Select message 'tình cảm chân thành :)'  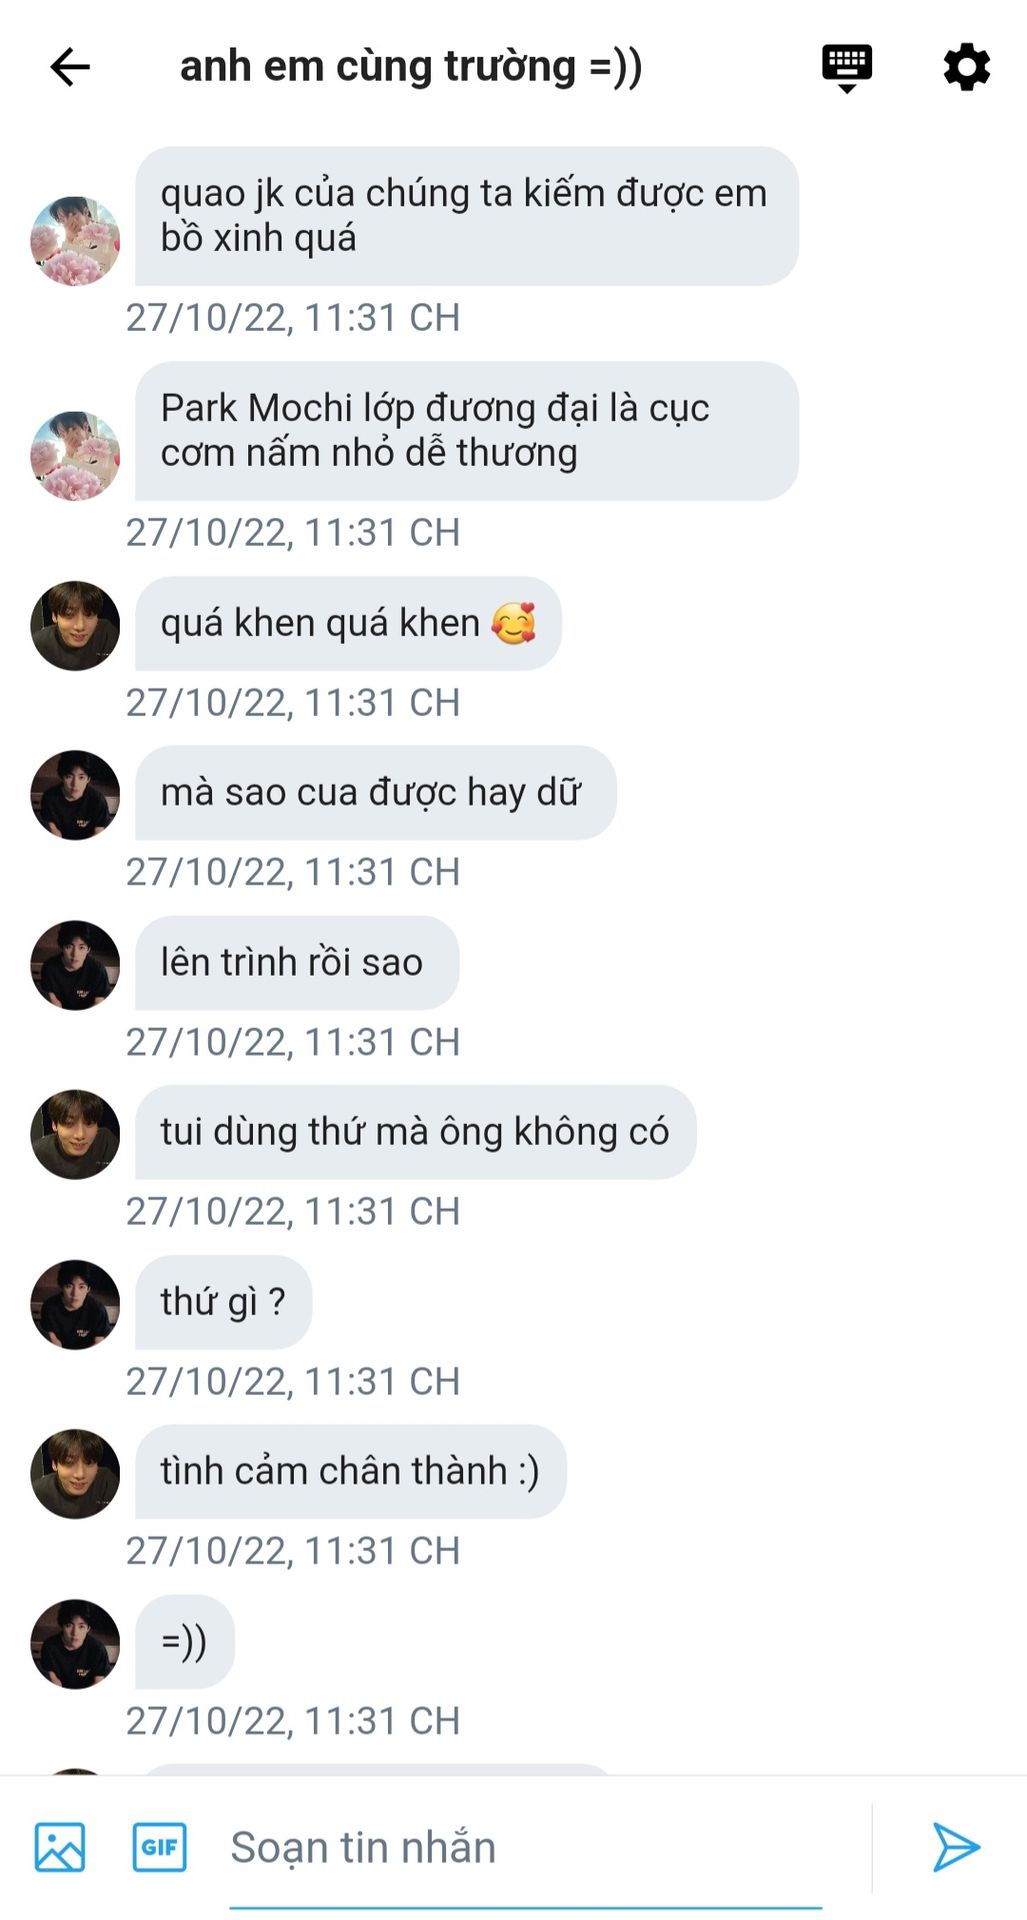(x=350, y=1471)
